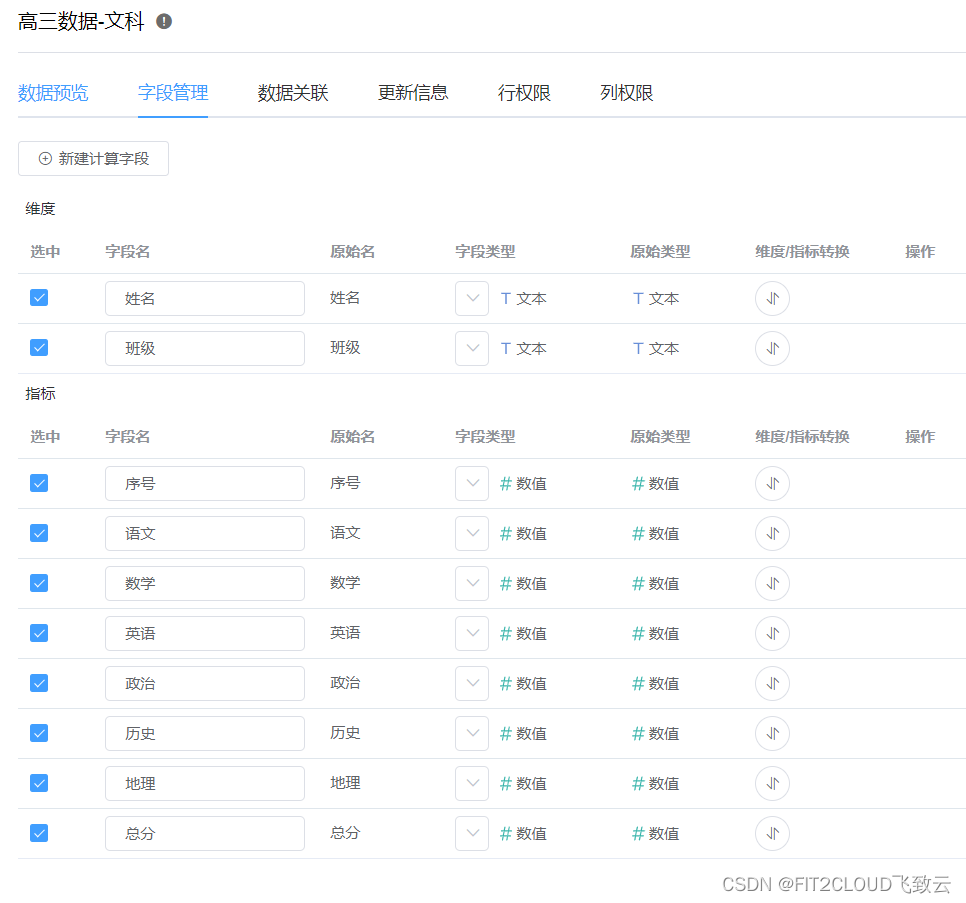Open the 列权限 tab

click(x=627, y=93)
